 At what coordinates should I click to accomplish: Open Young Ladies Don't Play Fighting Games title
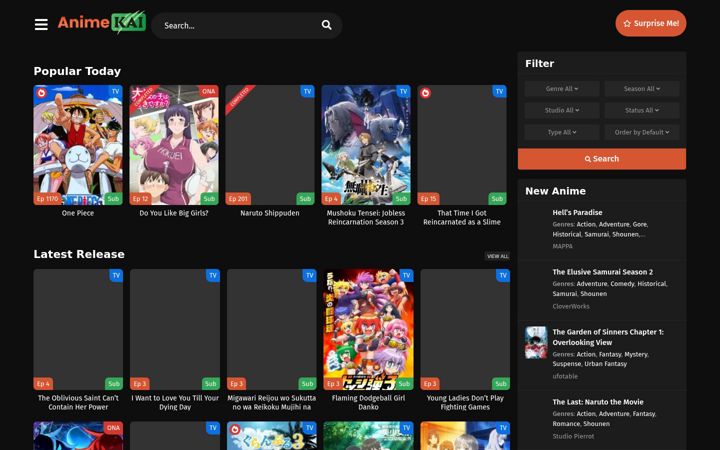pyautogui.click(x=465, y=403)
